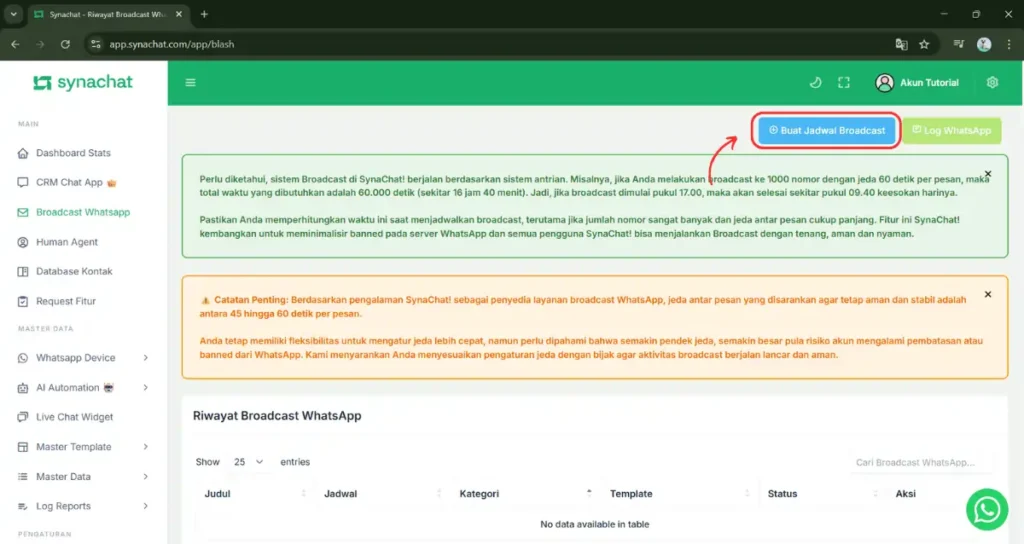Viewport: 1024px width, 544px height.
Task: Click browser reload icon
Action: pos(65,44)
